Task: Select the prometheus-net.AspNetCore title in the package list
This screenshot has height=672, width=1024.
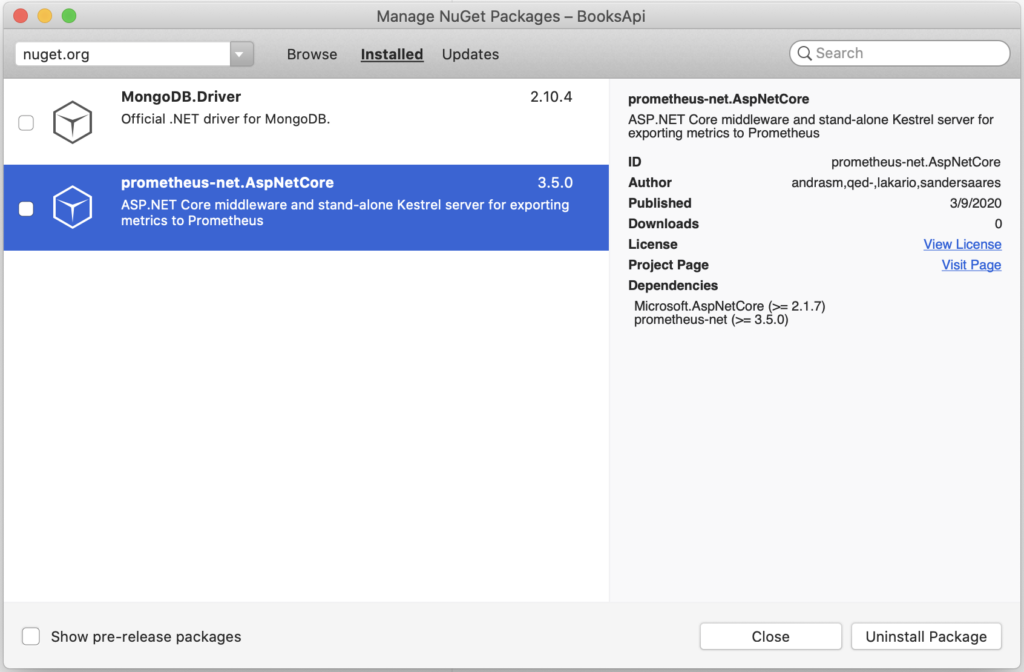Action: [227, 183]
